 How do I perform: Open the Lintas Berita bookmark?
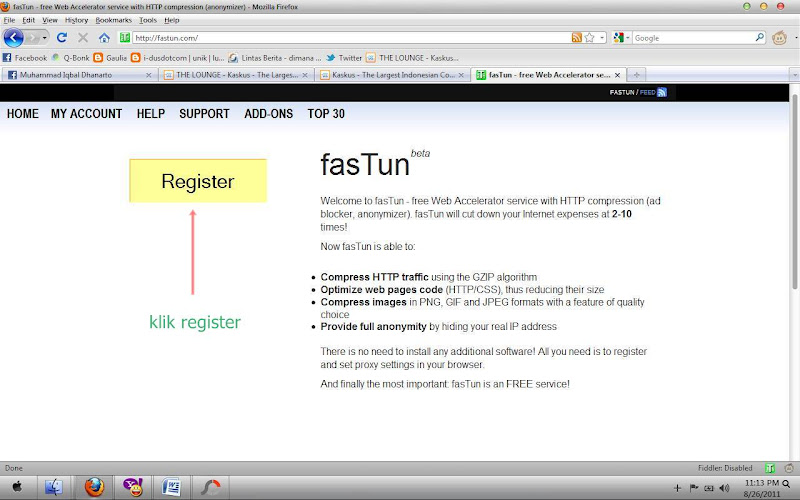pos(274,58)
